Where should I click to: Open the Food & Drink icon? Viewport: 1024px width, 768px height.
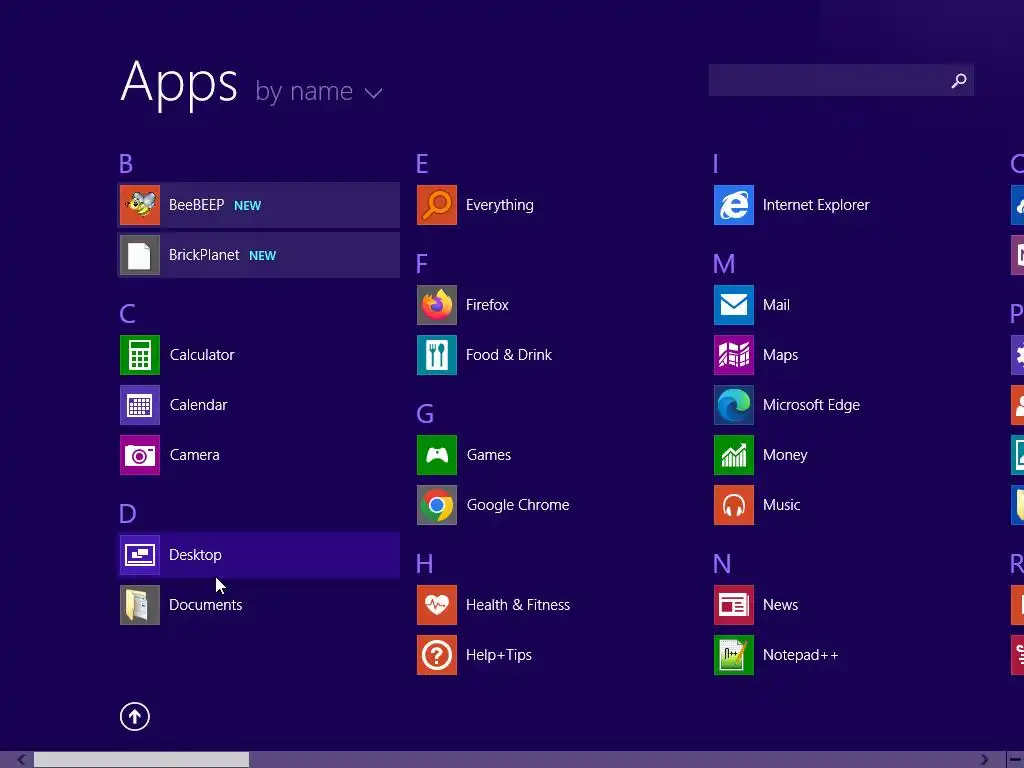pyautogui.click(x=437, y=355)
